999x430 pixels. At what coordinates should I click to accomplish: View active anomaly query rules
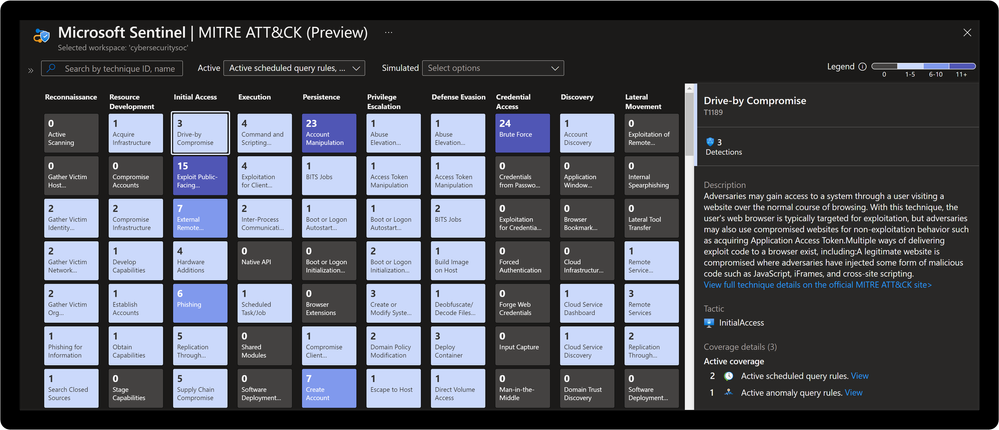pyautogui.click(x=854, y=393)
